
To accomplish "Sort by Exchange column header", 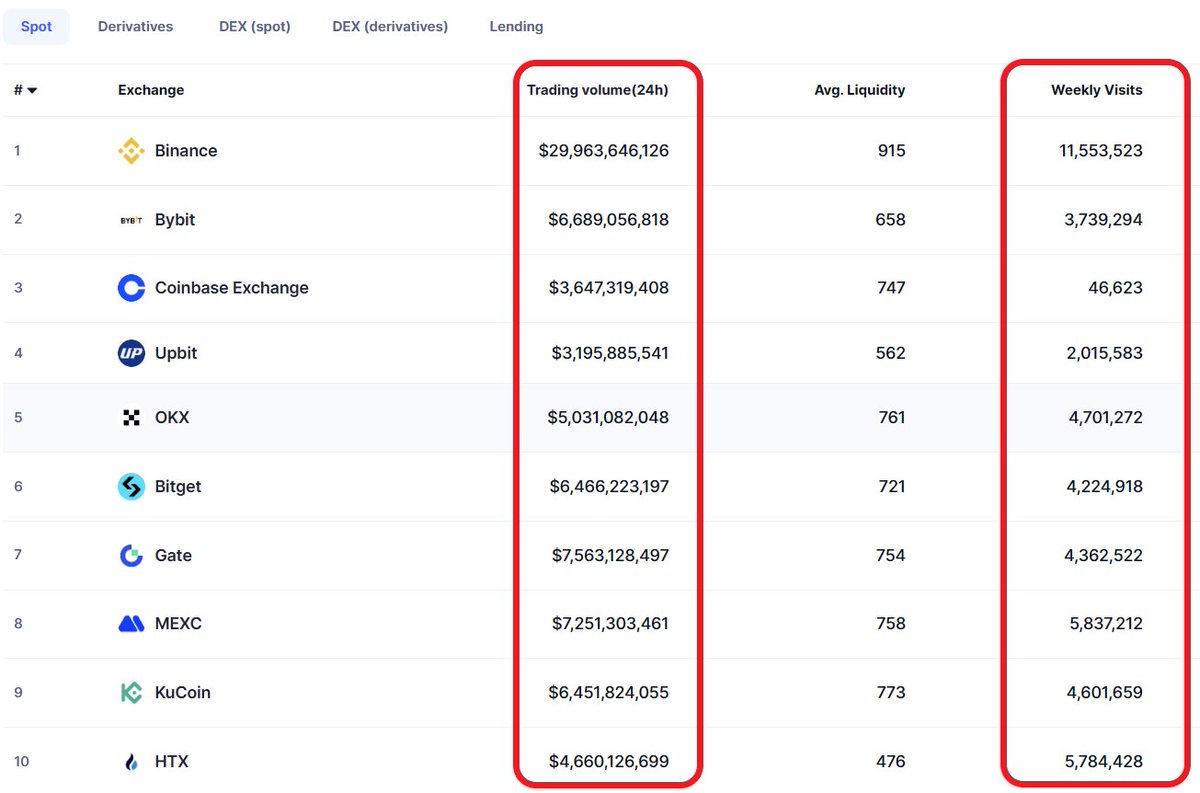I will (151, 90).
